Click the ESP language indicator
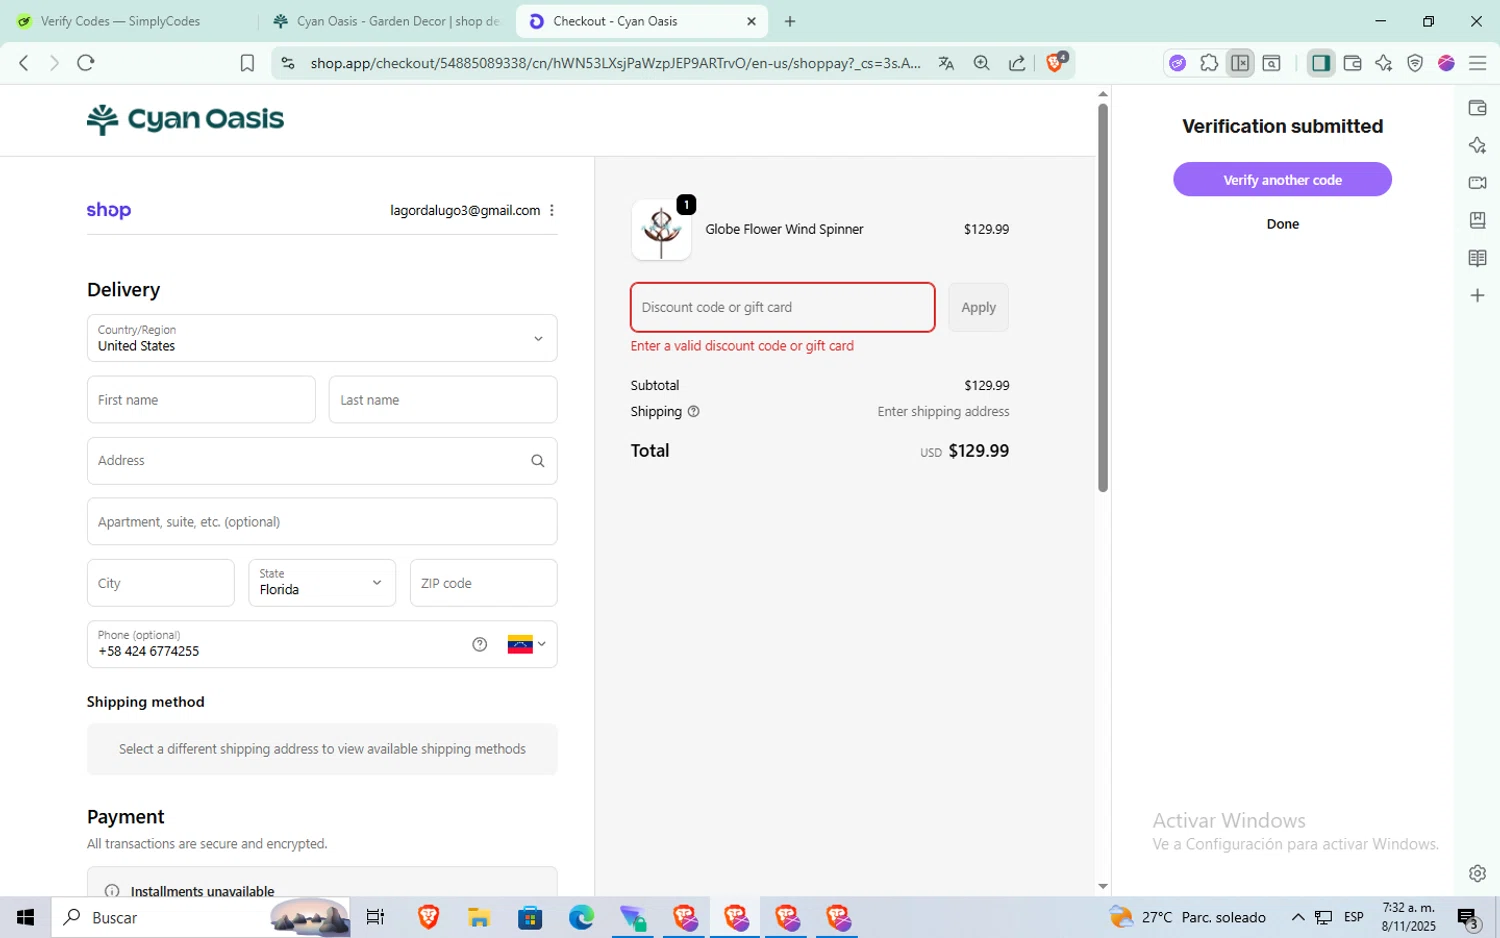The image size is (1500, 938). pos(1354,917)
